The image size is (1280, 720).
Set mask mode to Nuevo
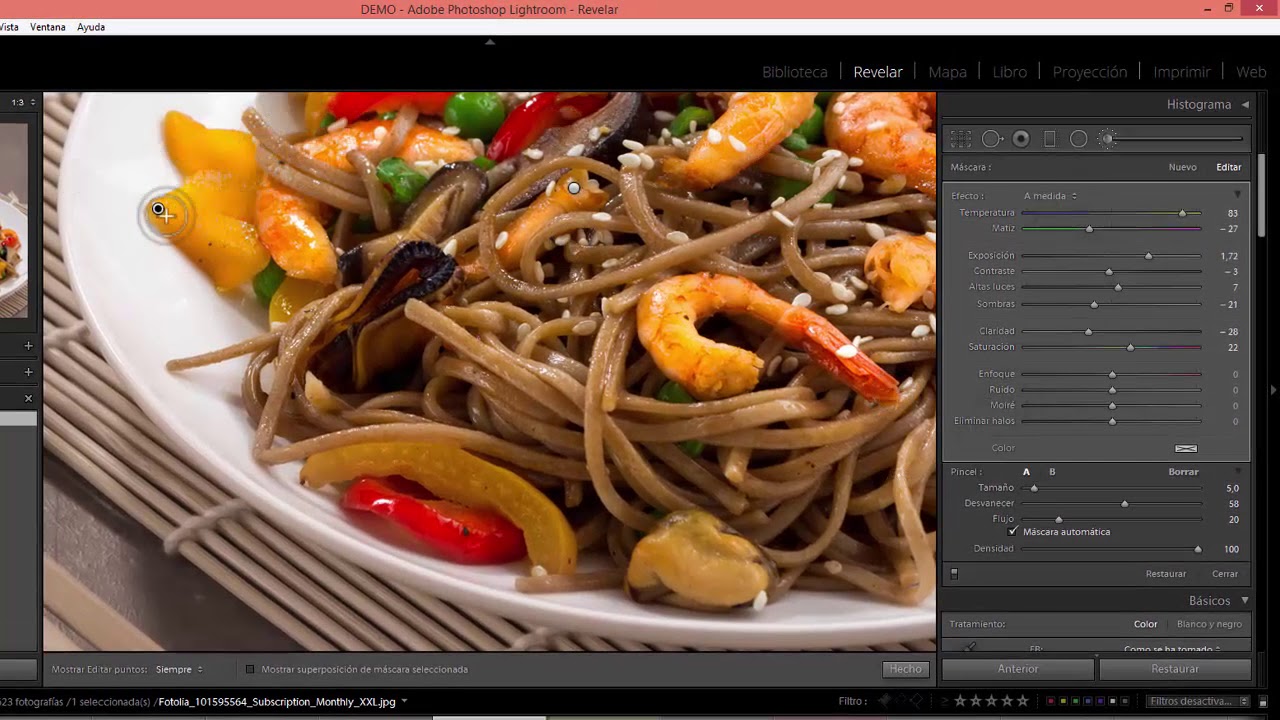(x=1182, y=167)
